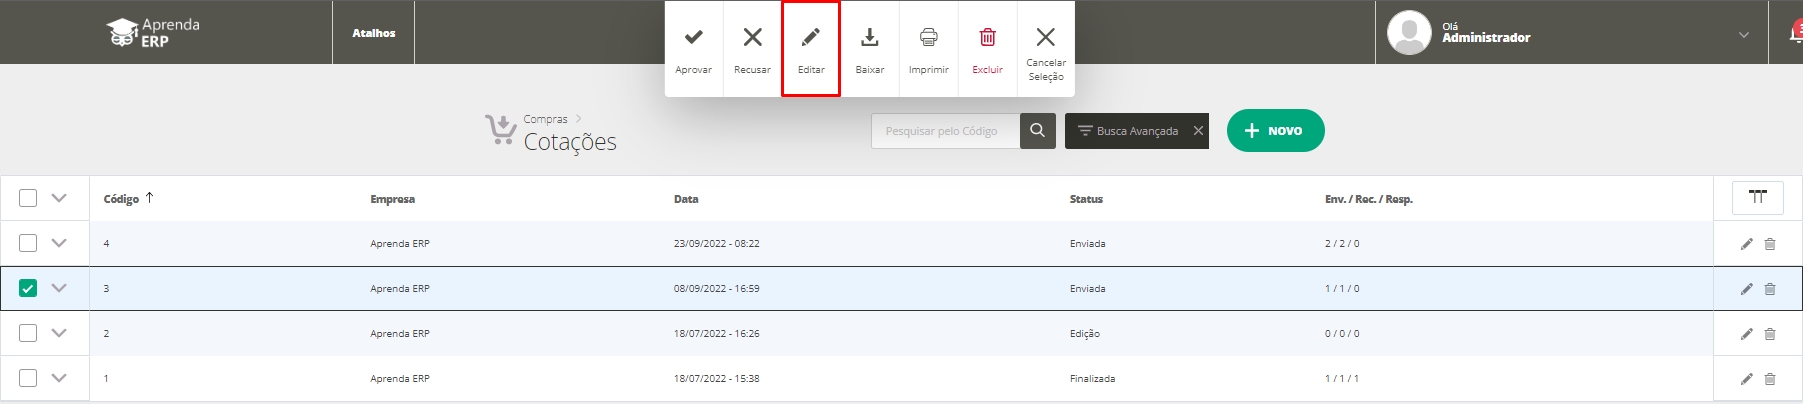Image resolution: width=1803 pixels, height=404 pixels.
Task: Click the Pesquisar pelo Código input field
Action: tap(945, 131)
